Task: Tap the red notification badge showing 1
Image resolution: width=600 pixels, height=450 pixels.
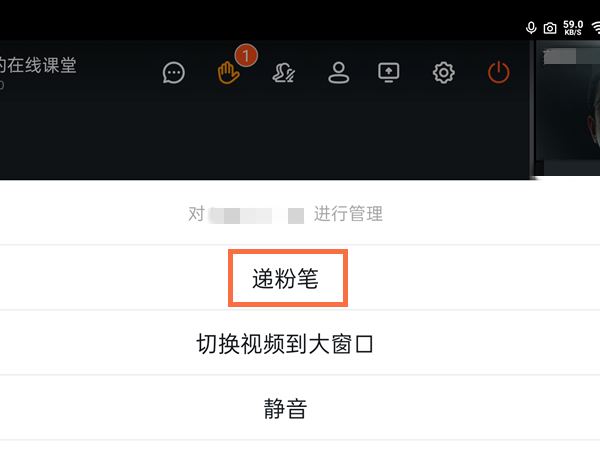Action: [246, 56]
